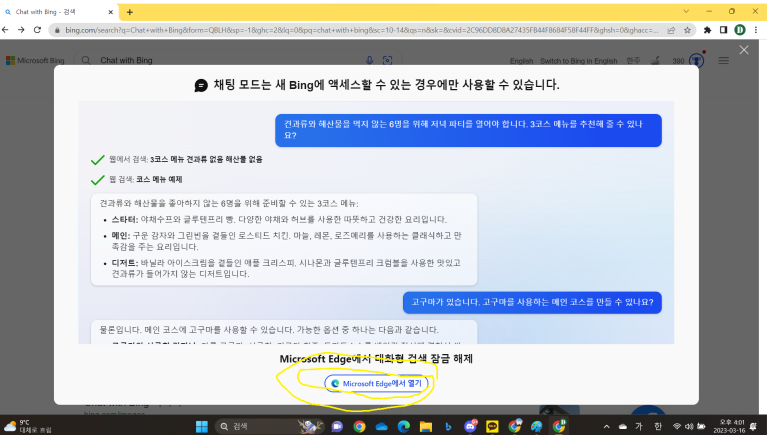773x435 pixels.
Task: Open the Chrome profile avatar
Action: point(740,30)
